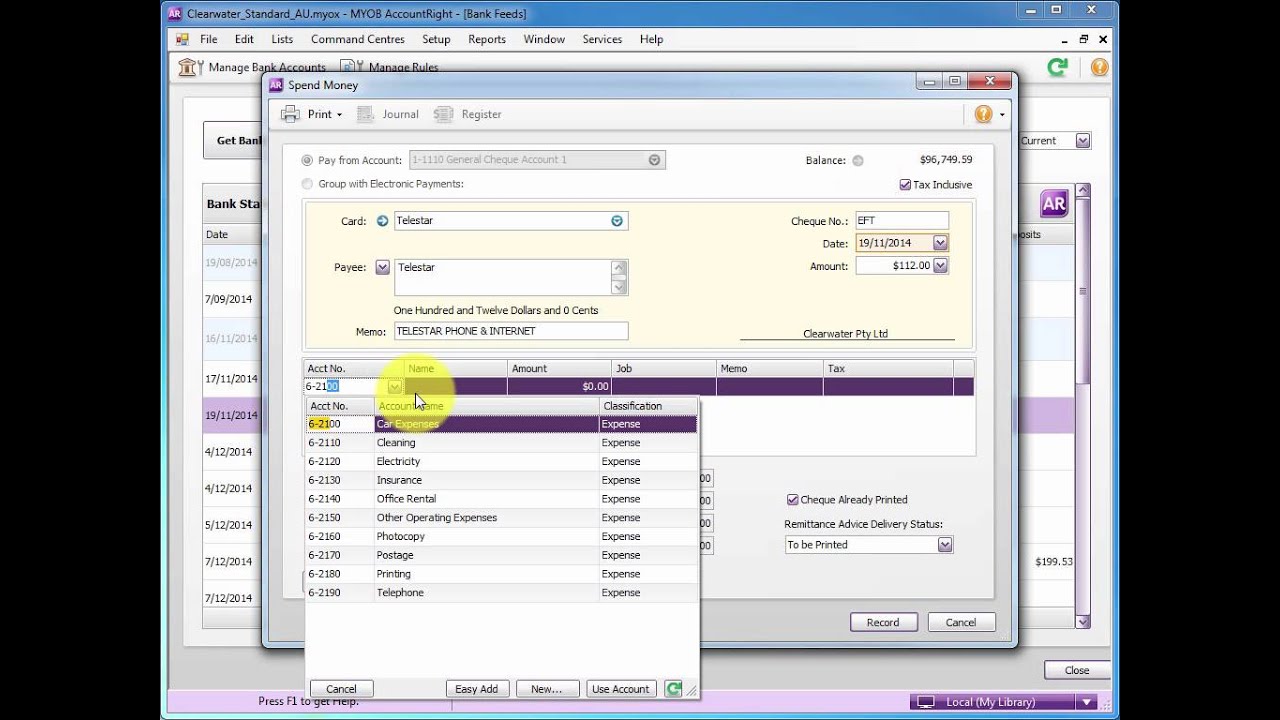The height and width of the screenshot is (720, 1280).
Task: Click the Get Bank button in Bank Feeds
Action: pyautogui.click(x=234, y=141)
